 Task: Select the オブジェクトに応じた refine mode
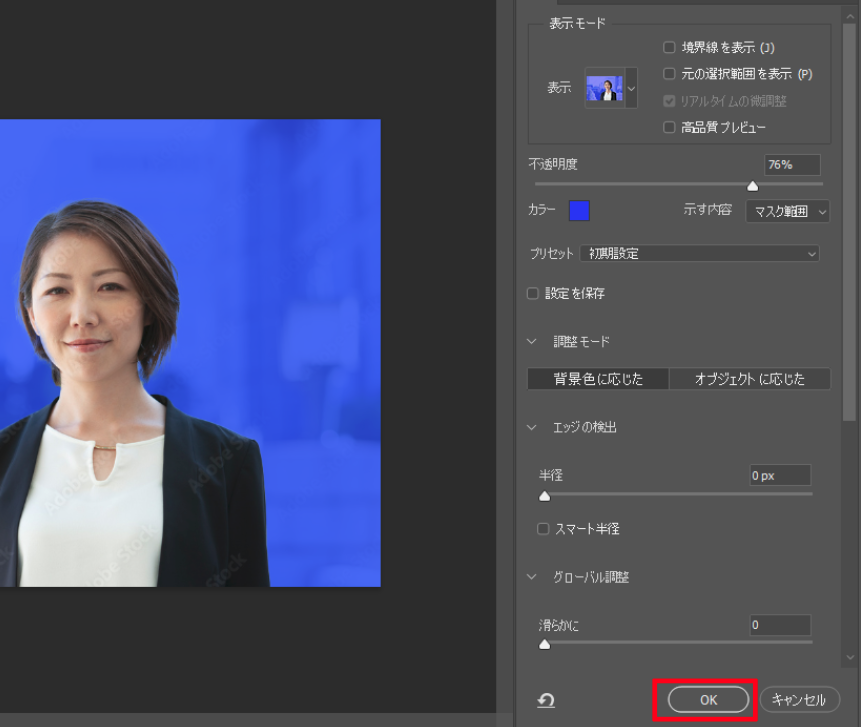[x=750, y=379]
